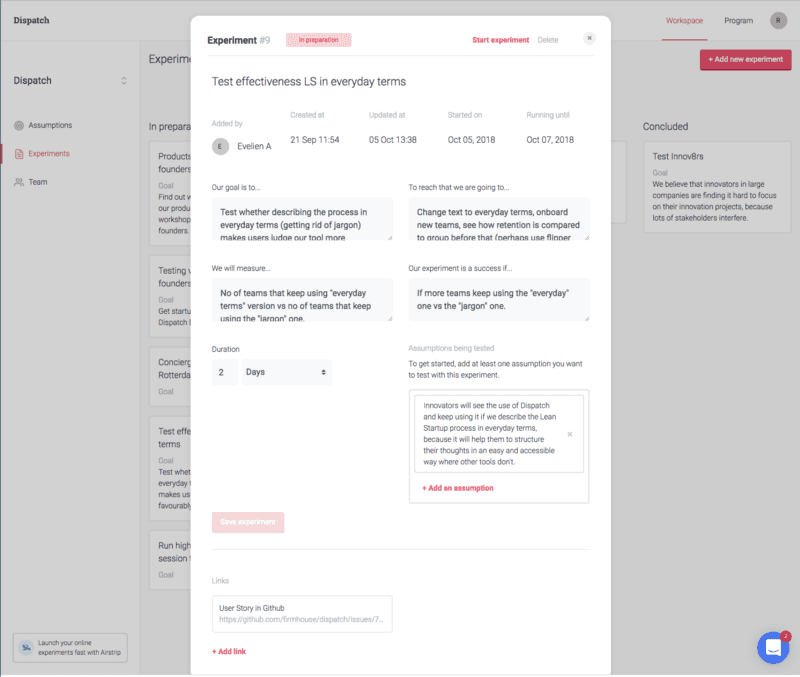Click the To reach that text area
The width and height of the screenshot is (800, 677).
coord(498,219)
